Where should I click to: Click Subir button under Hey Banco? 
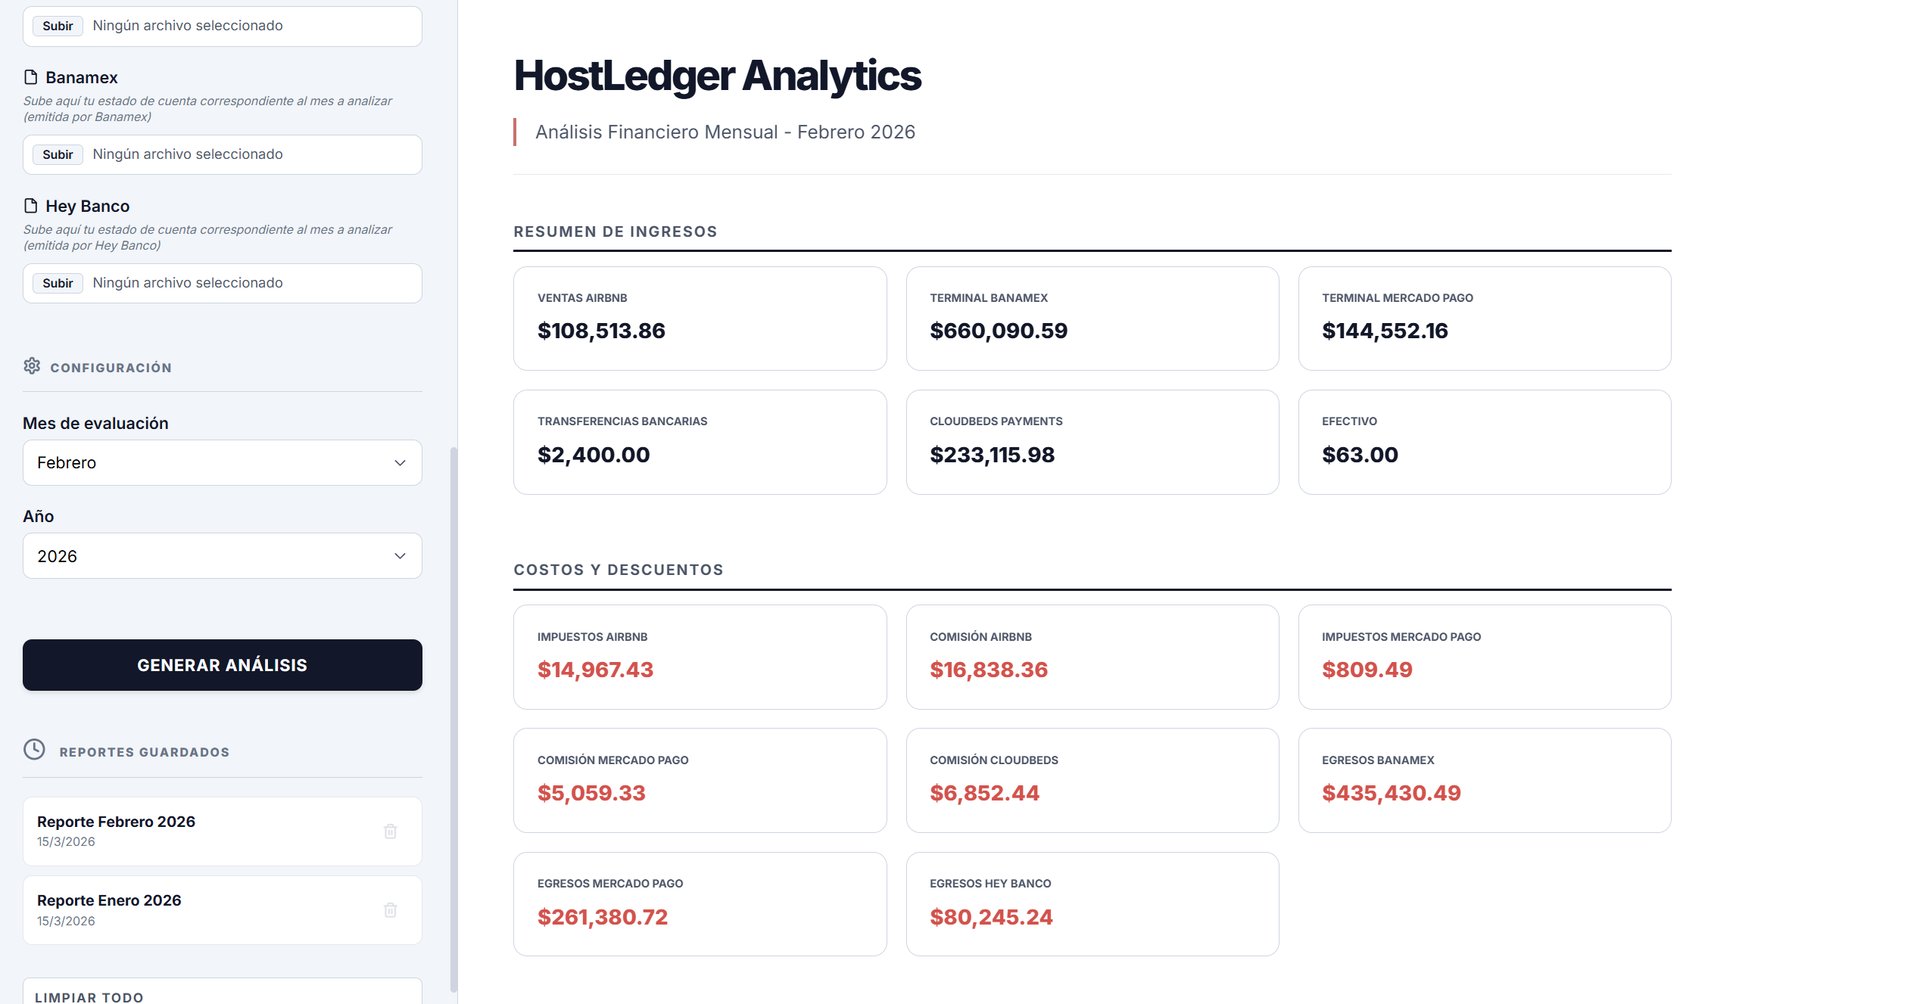[58, 283]
